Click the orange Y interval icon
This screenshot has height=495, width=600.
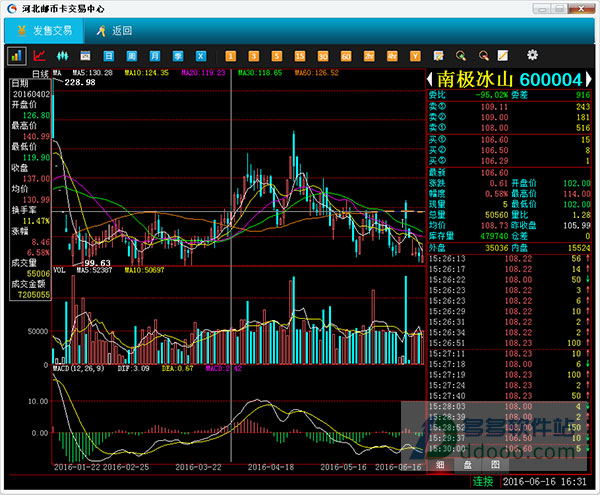coord(415,56)
